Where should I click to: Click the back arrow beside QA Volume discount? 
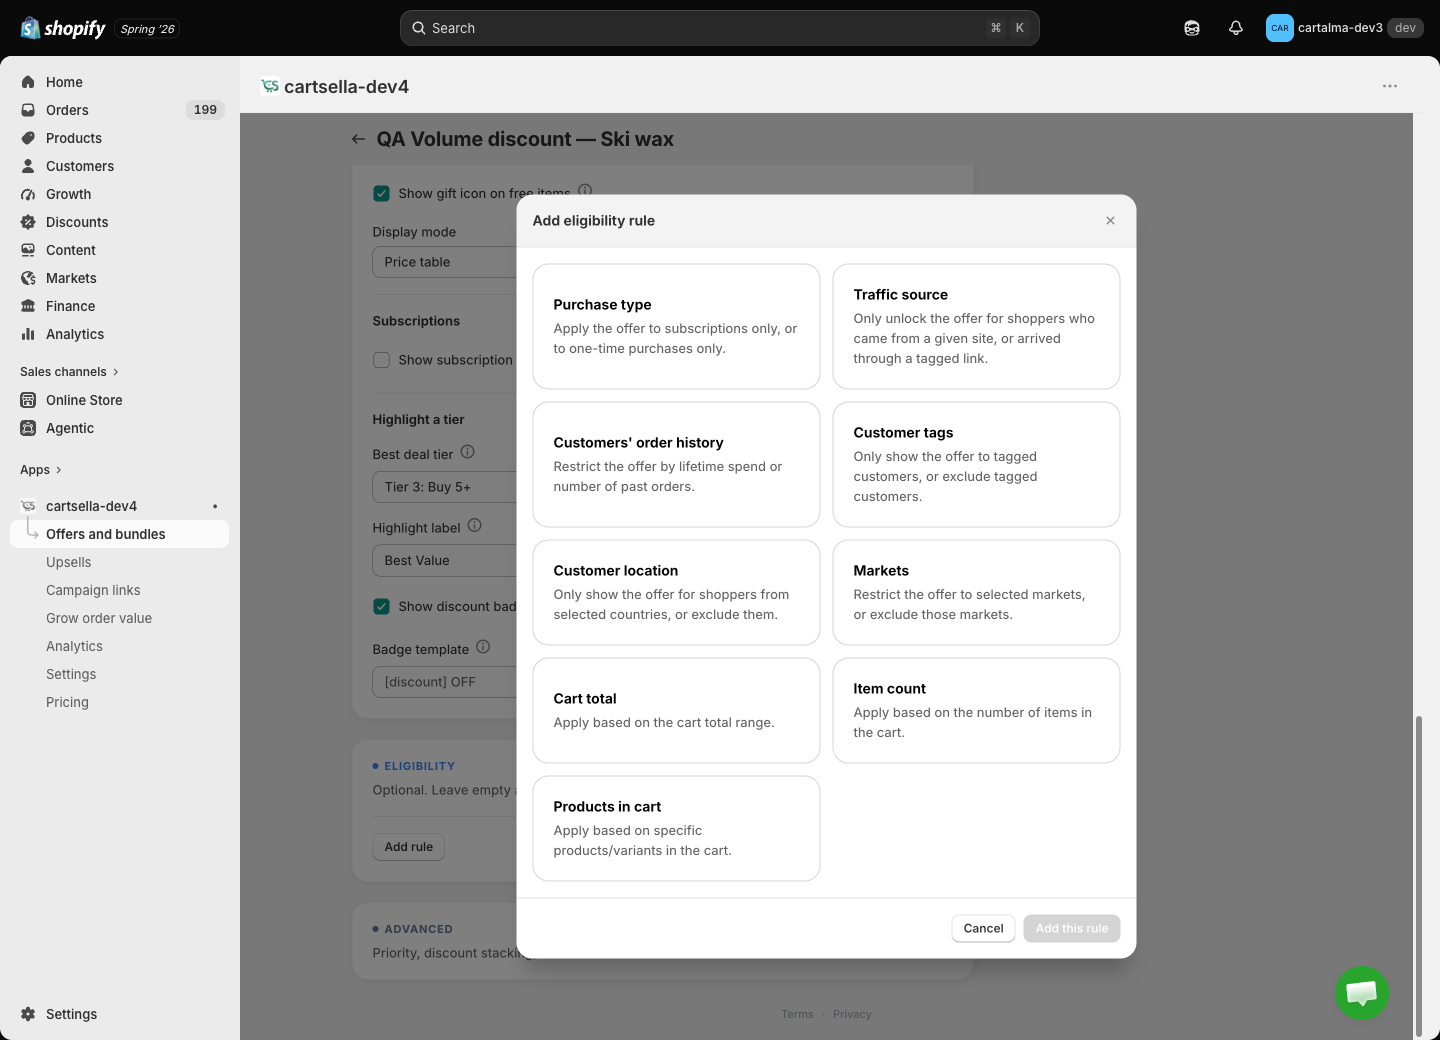click(x=358, y=139)
